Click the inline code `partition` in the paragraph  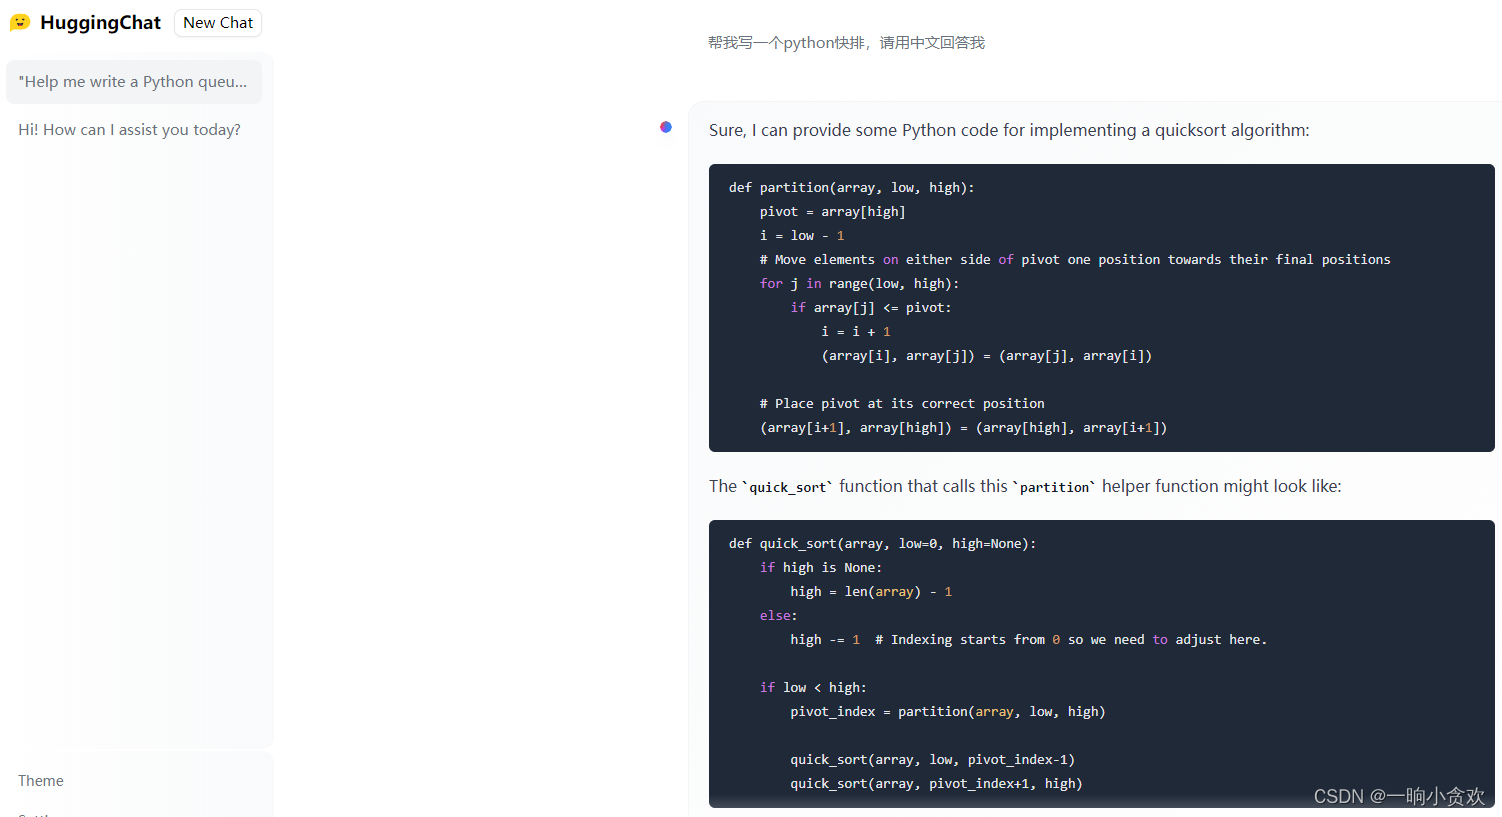tap(1054, 487)
